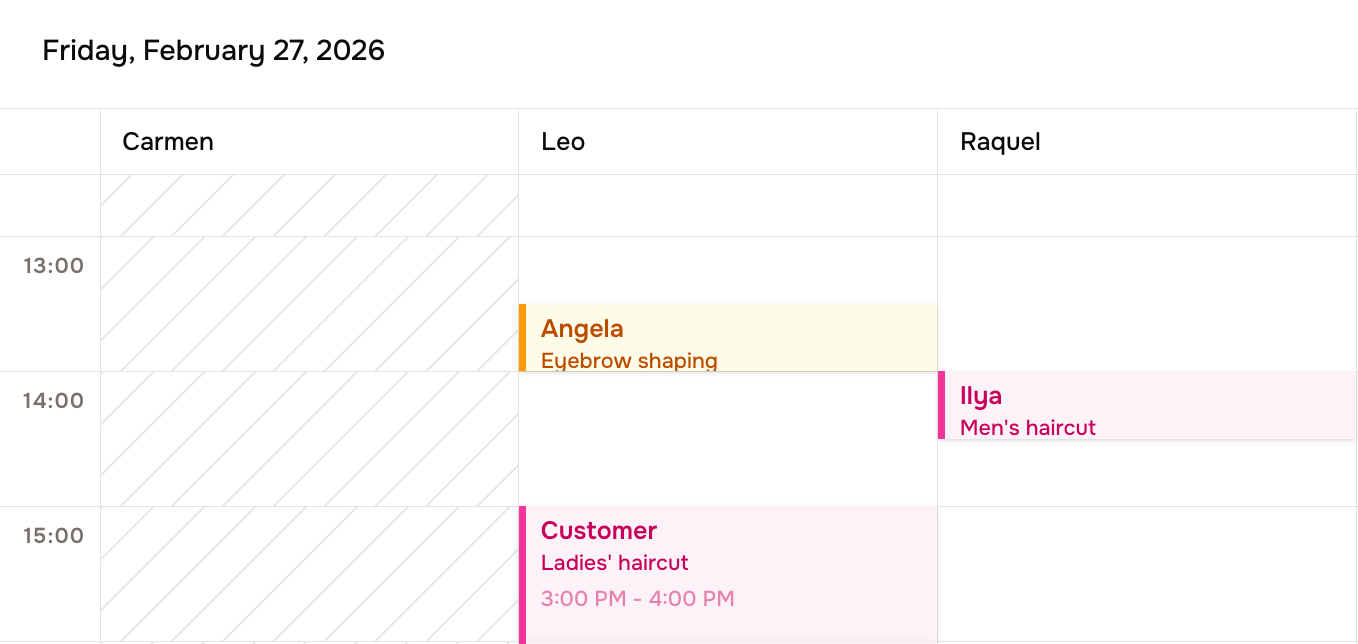Click the 13:00 time label

click(53, 265)
